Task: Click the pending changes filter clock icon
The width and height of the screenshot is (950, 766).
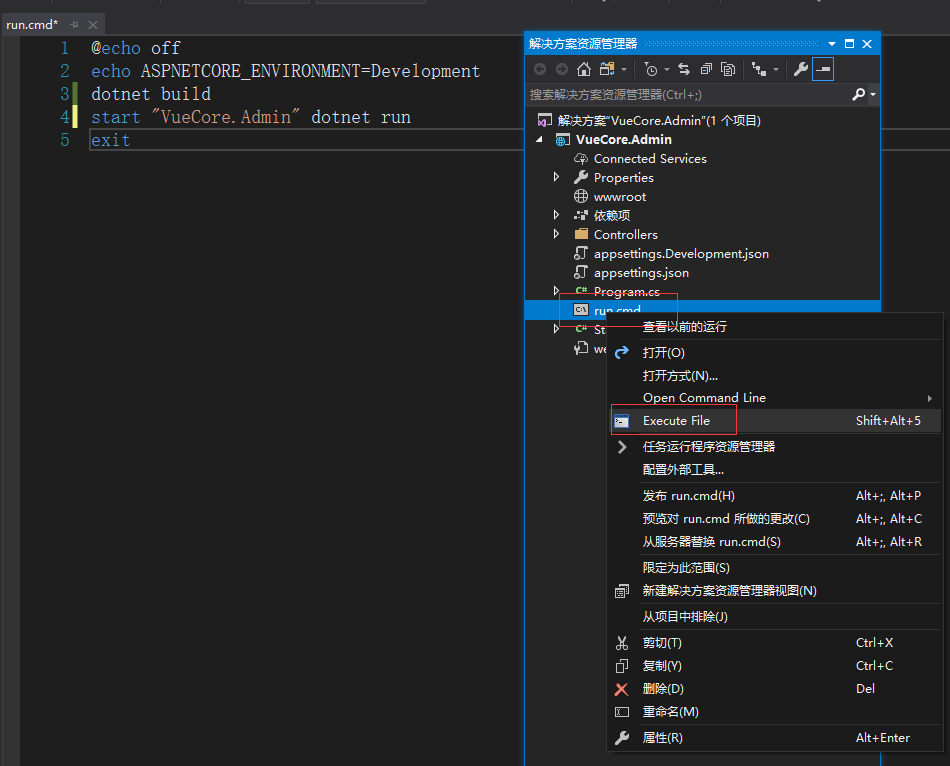Action: (651, 69)
